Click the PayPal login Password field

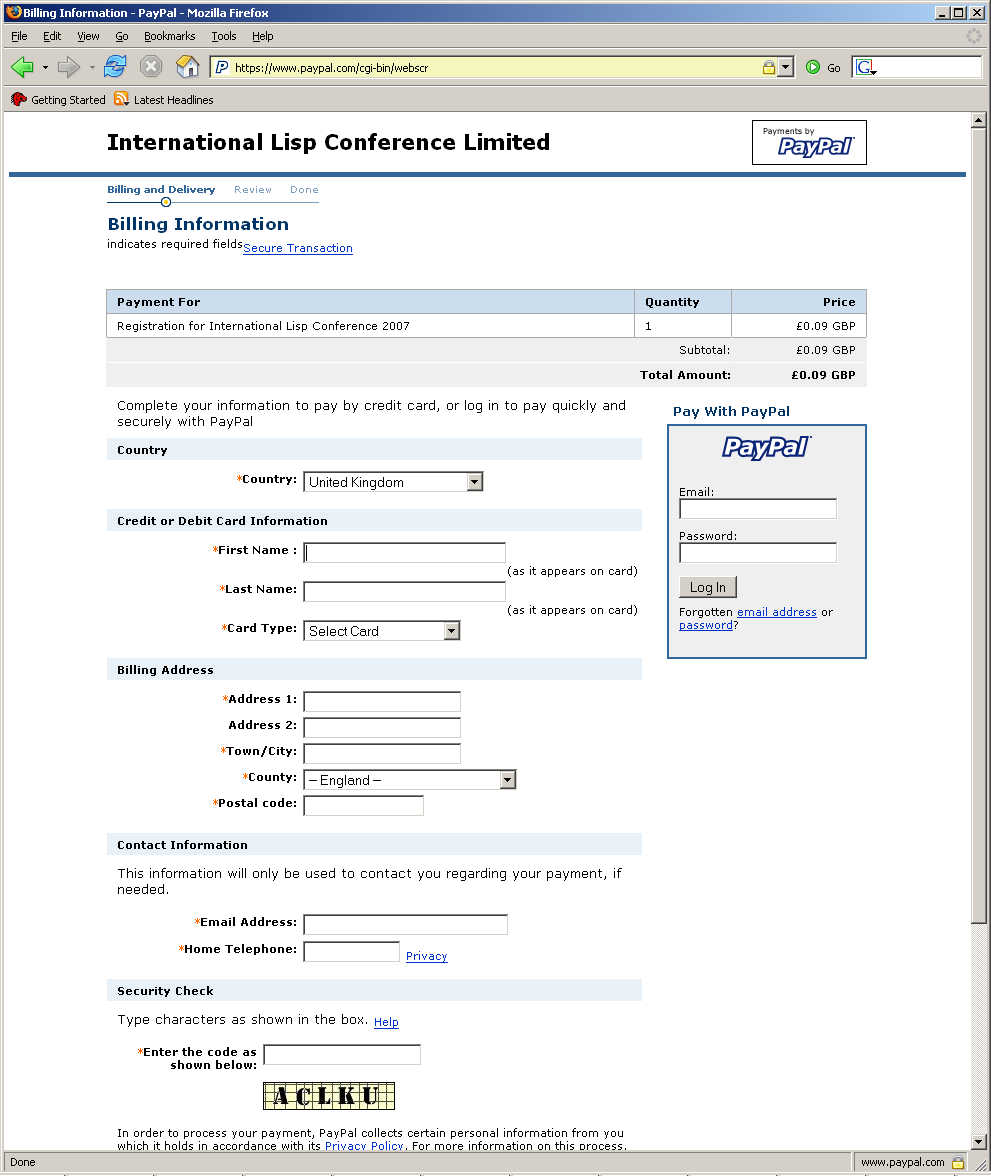758,553
